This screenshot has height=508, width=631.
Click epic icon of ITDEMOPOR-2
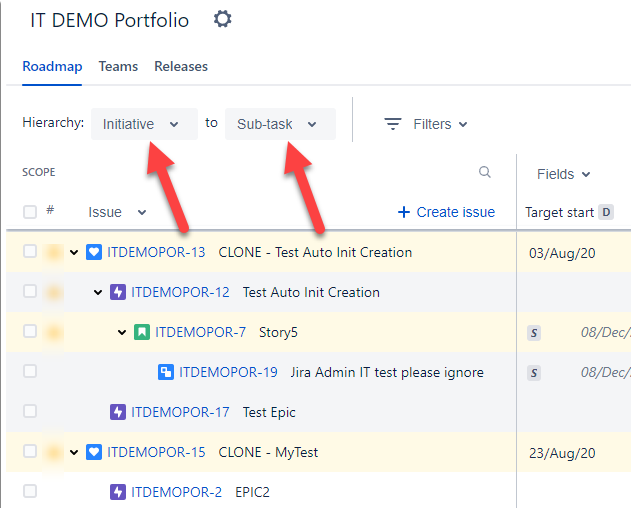pyautogui.click(x=118, y=492)
